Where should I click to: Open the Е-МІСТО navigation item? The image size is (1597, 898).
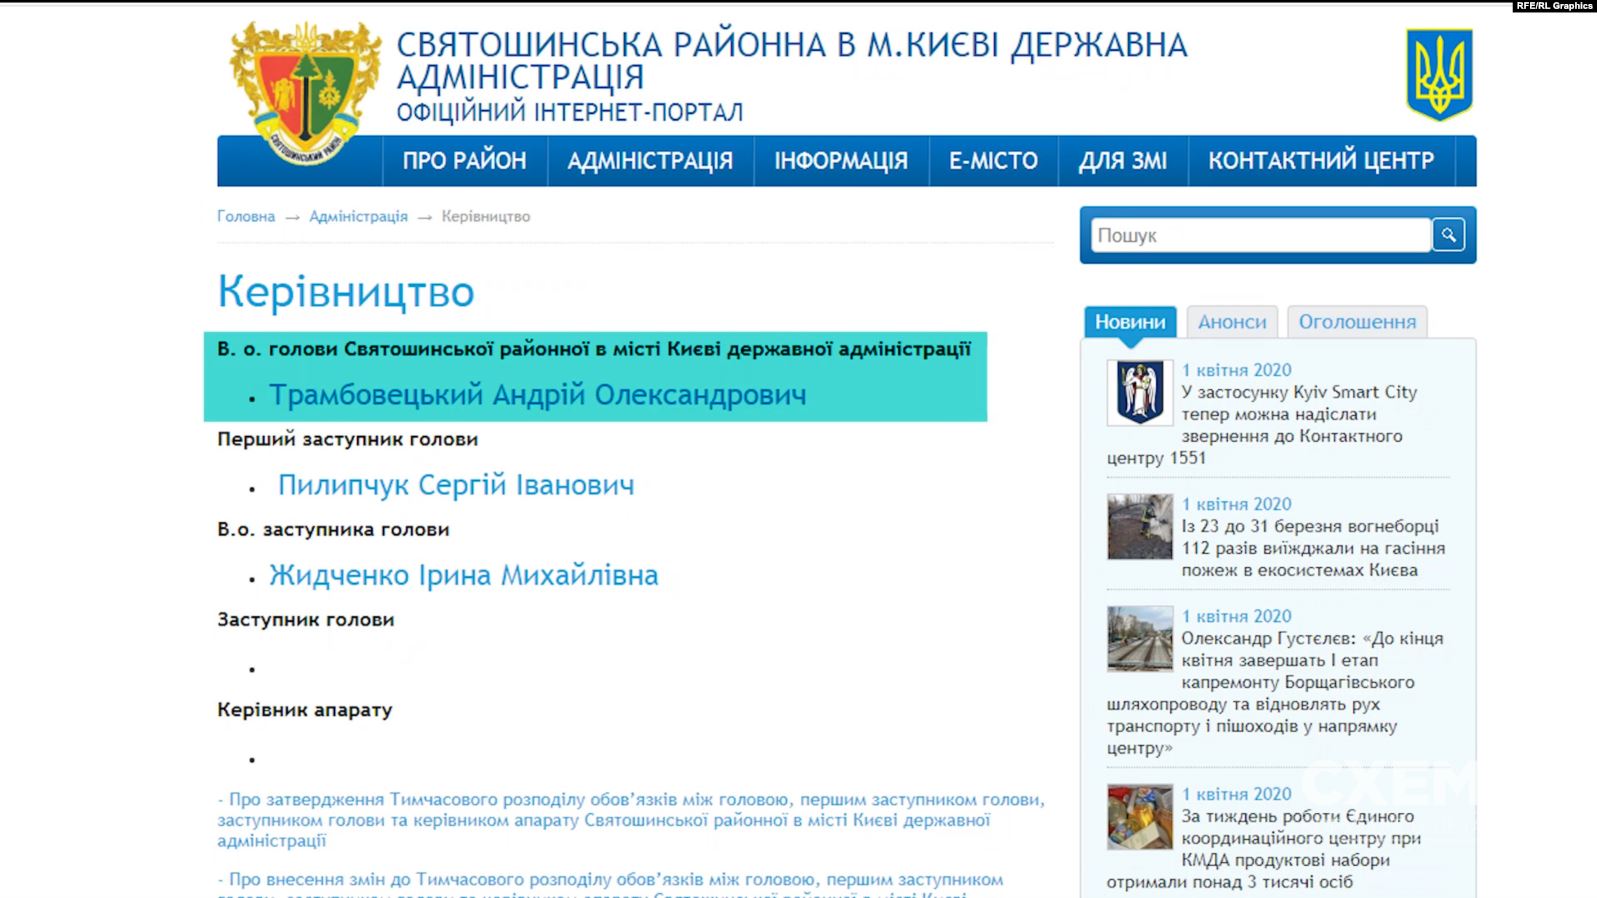[993, 161]
